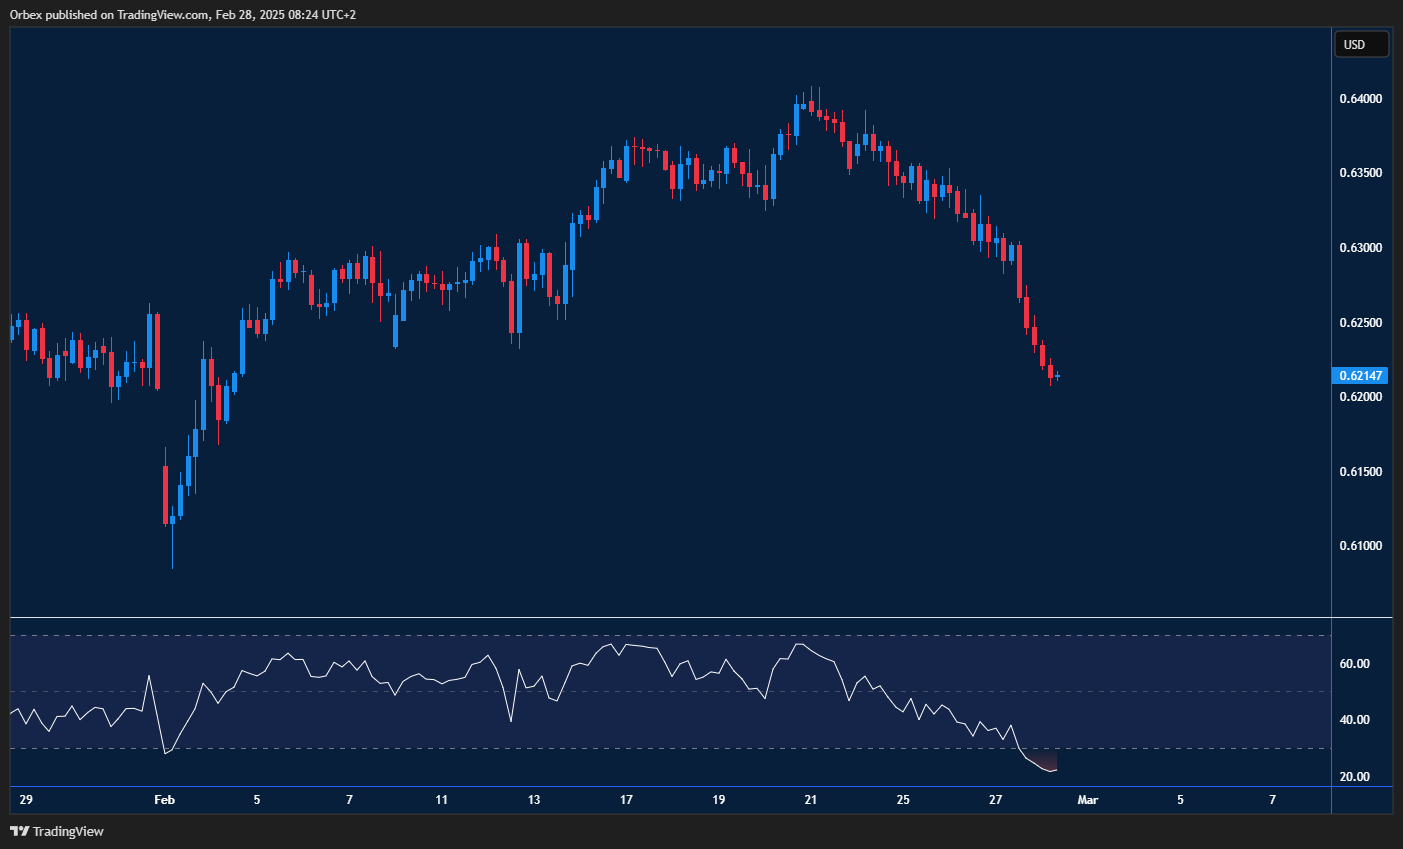
Task: Expand the RSI pane by clicking its divider
Action: coord(660,618)
